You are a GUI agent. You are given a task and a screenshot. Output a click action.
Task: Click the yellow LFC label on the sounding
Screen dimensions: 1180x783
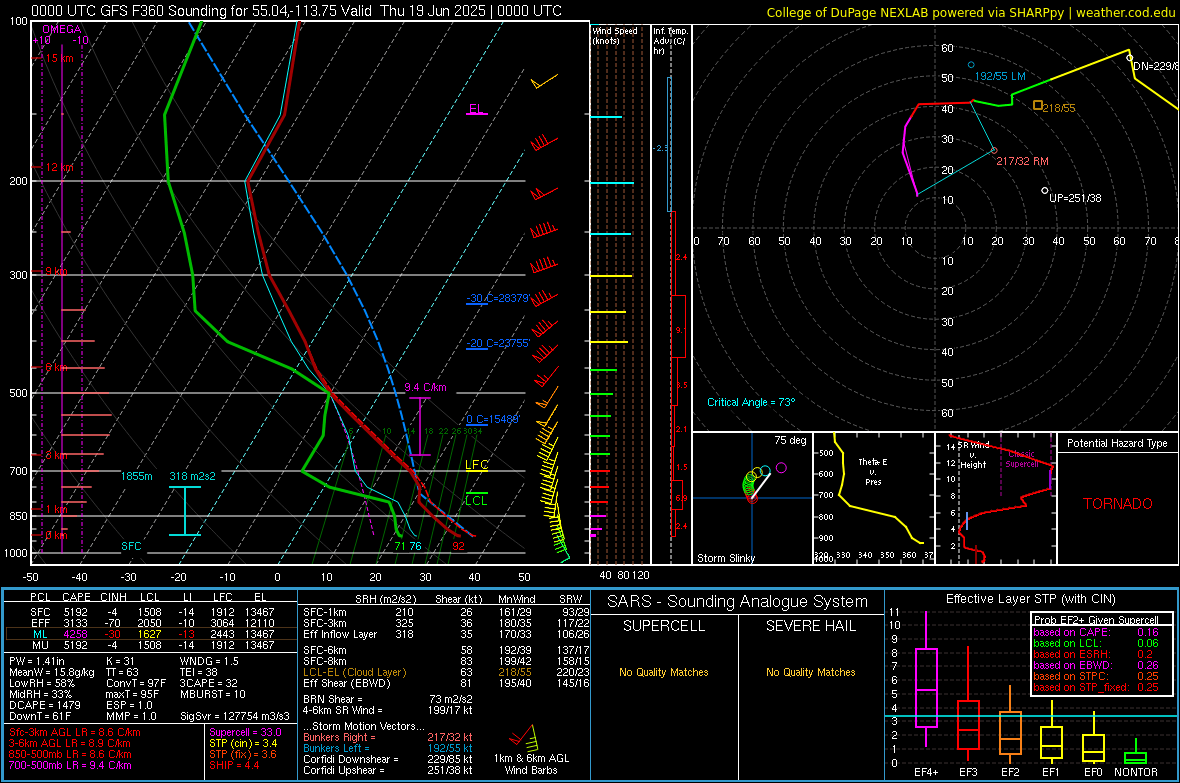[476, 465]
